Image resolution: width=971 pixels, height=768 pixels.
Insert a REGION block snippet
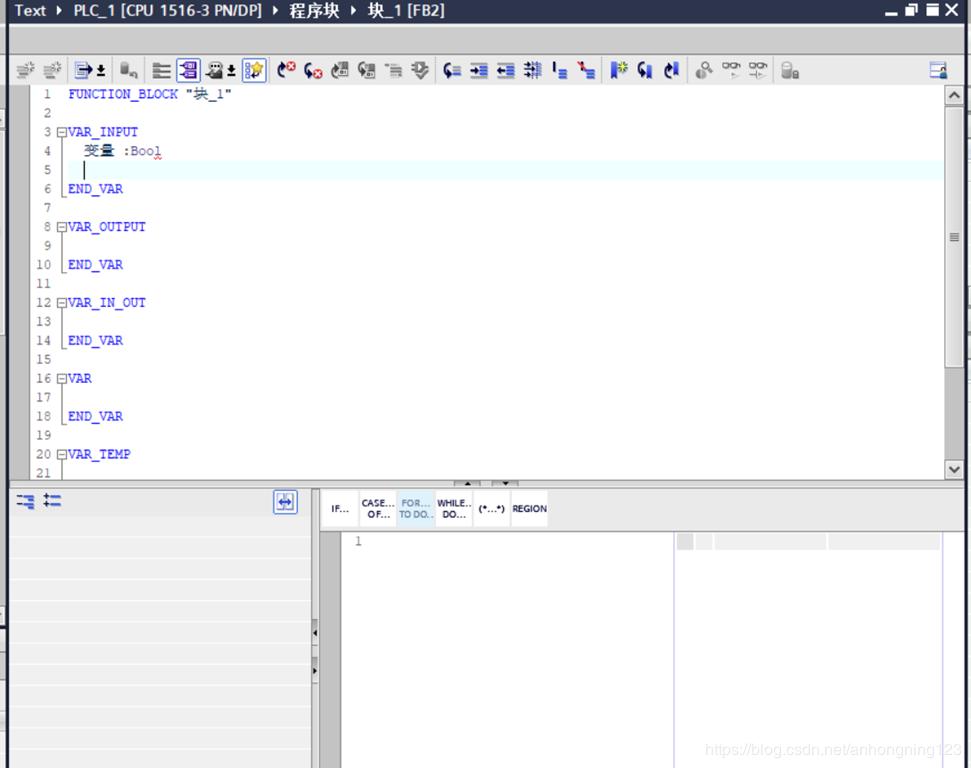[529, 508]
